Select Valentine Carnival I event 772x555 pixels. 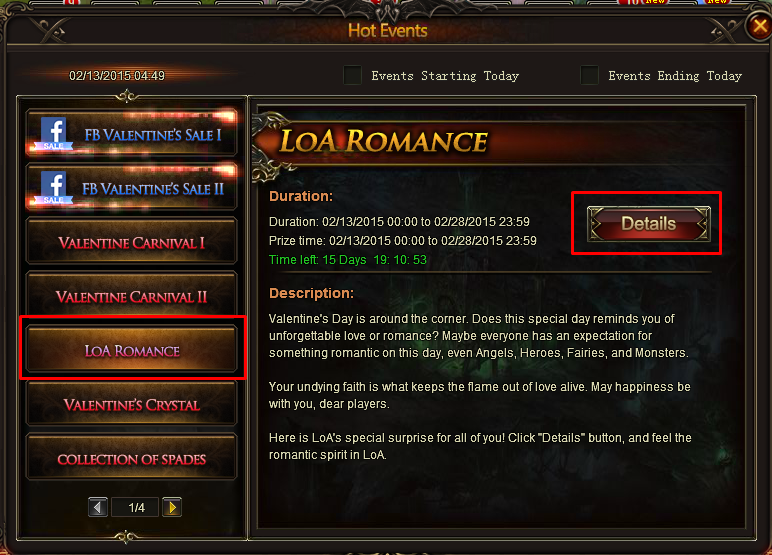[131, 242]
